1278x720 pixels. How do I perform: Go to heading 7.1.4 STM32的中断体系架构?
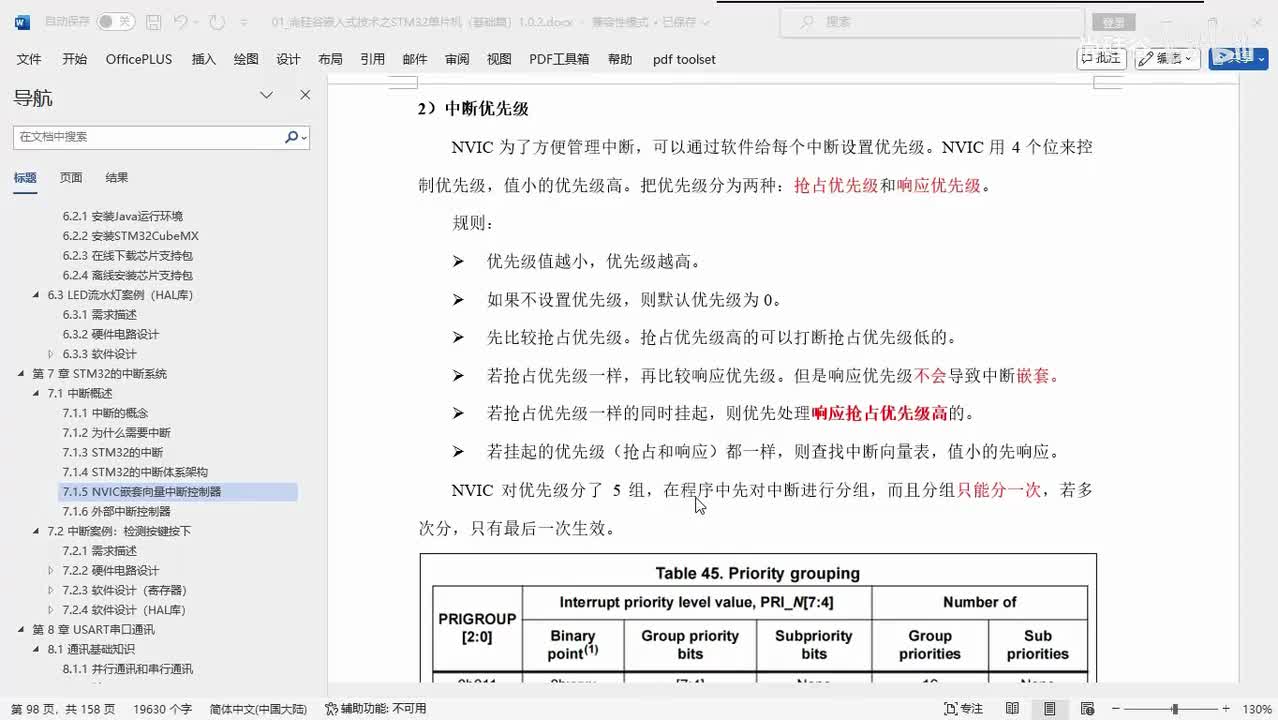(135, 472)
